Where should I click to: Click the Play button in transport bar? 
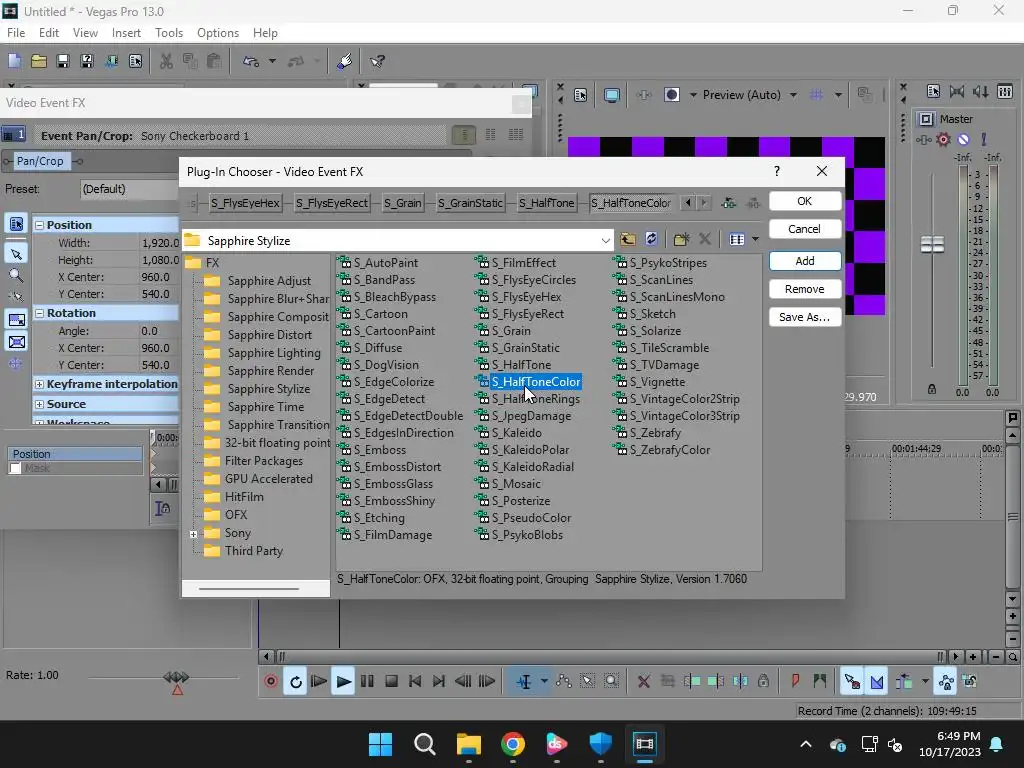point(343,681)
